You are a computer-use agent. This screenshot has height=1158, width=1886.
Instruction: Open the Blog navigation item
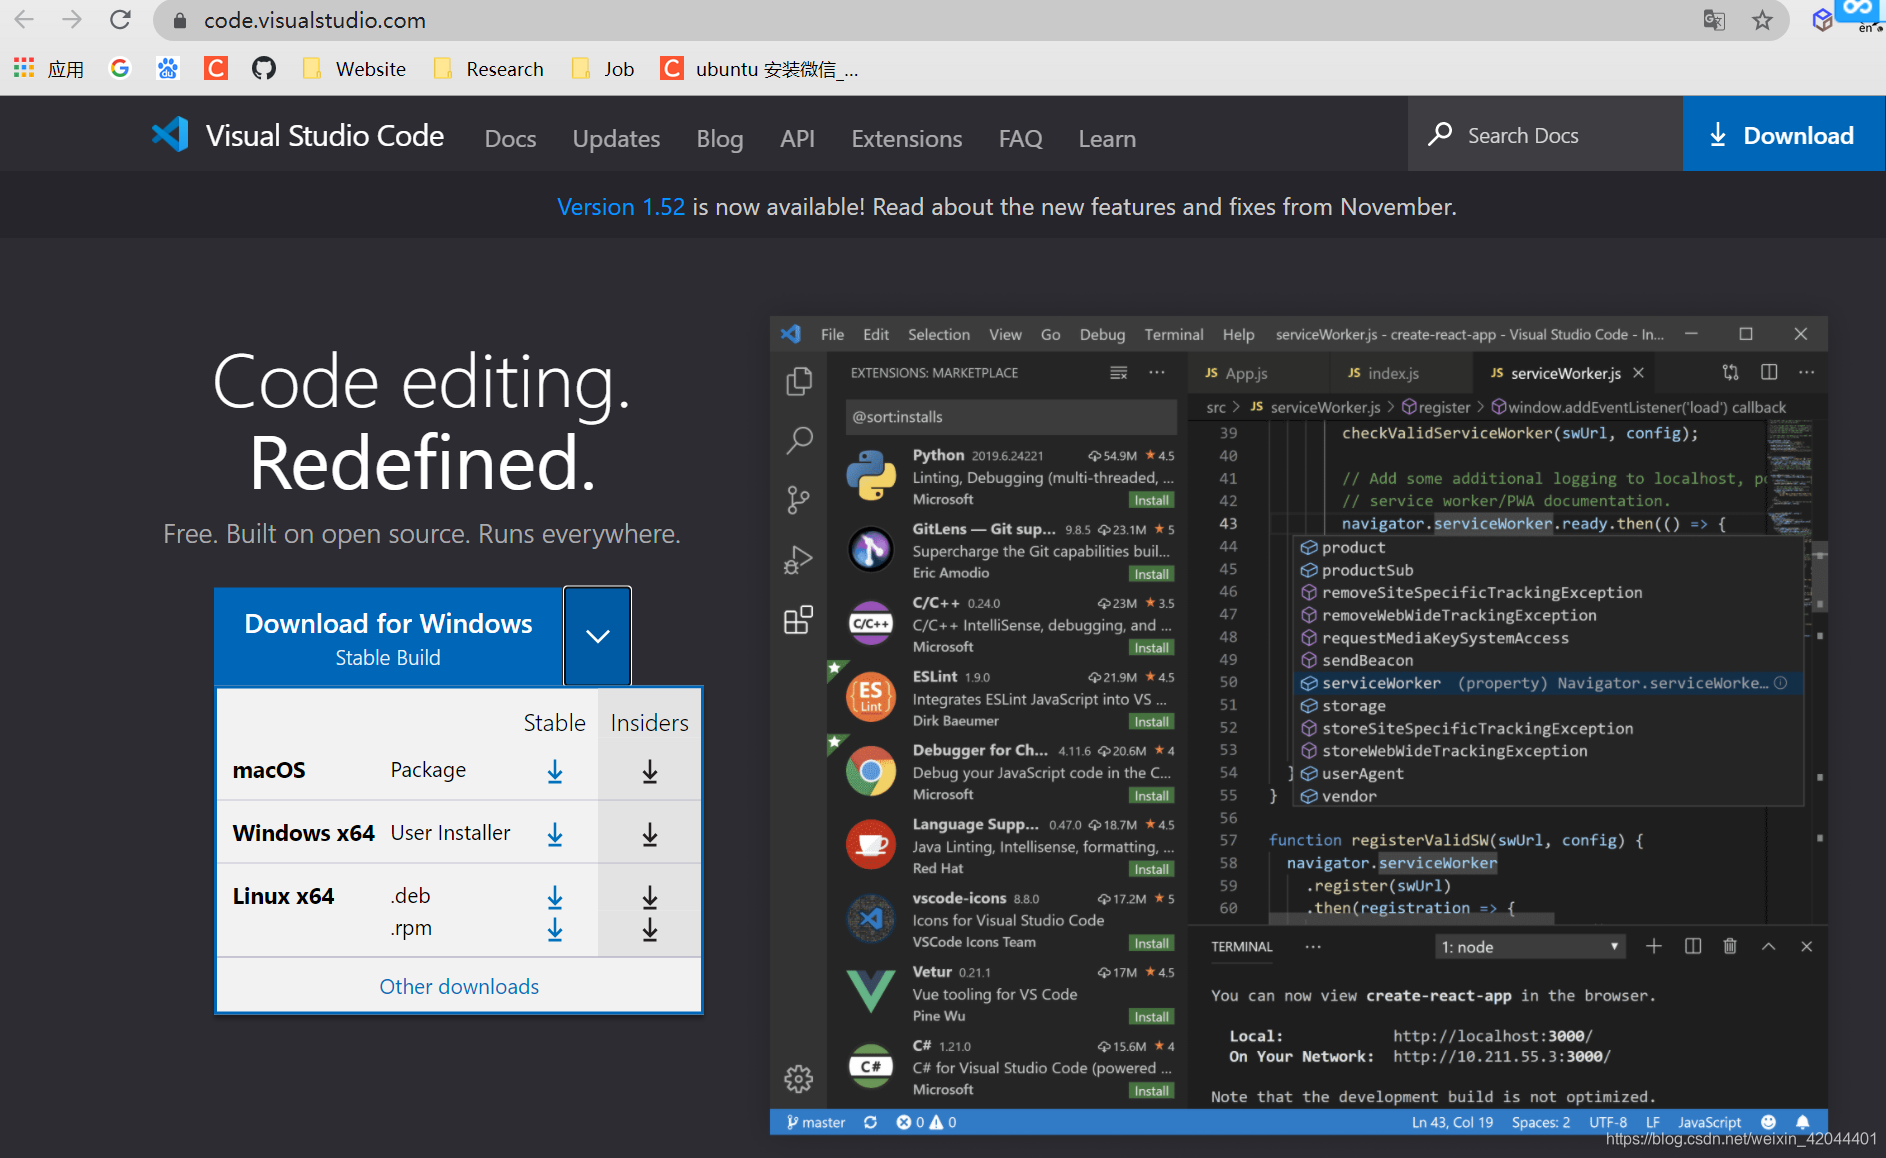coord(720,138)
